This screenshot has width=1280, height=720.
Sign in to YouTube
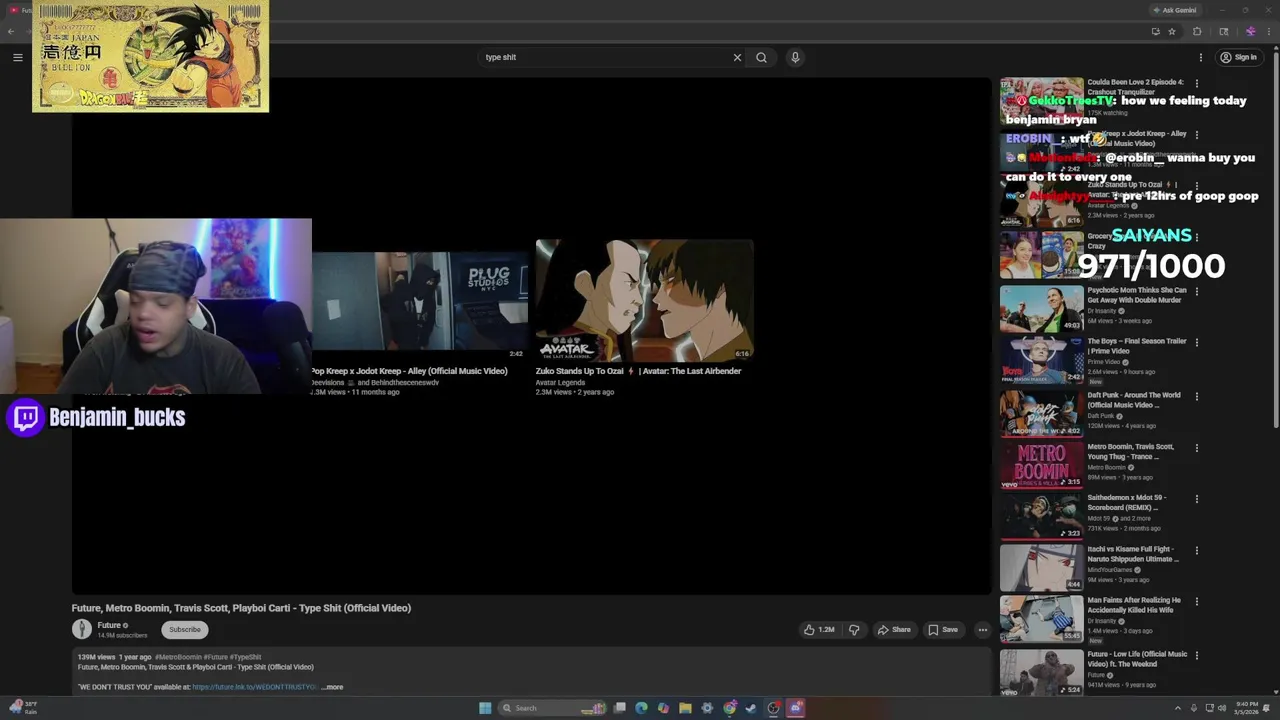pyautogui.click(x=1238, y=57)
